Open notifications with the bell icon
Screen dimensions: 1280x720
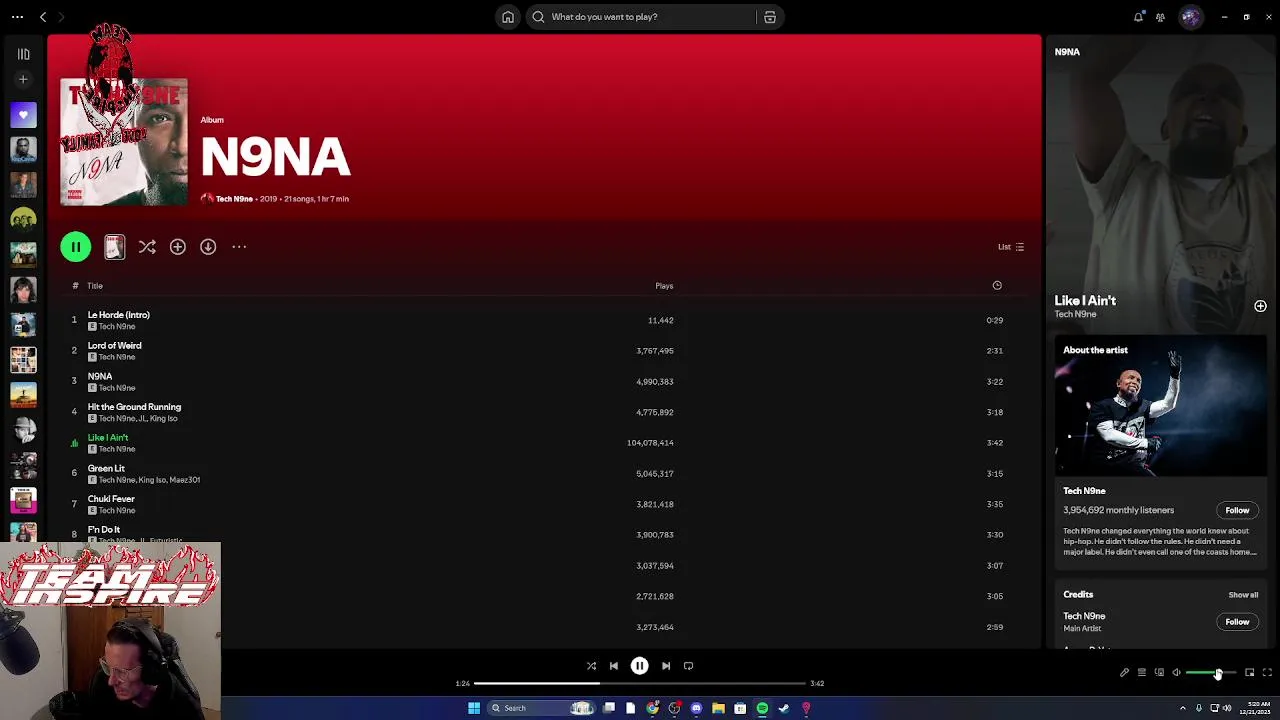click(x=1138, y=17)
